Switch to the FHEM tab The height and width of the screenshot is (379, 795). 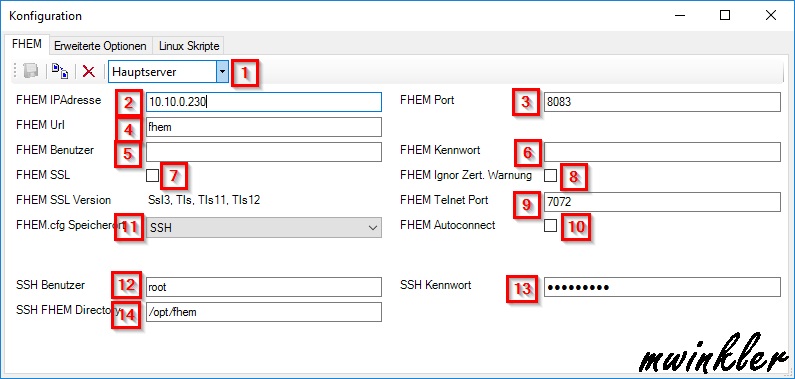coord(26,44)
